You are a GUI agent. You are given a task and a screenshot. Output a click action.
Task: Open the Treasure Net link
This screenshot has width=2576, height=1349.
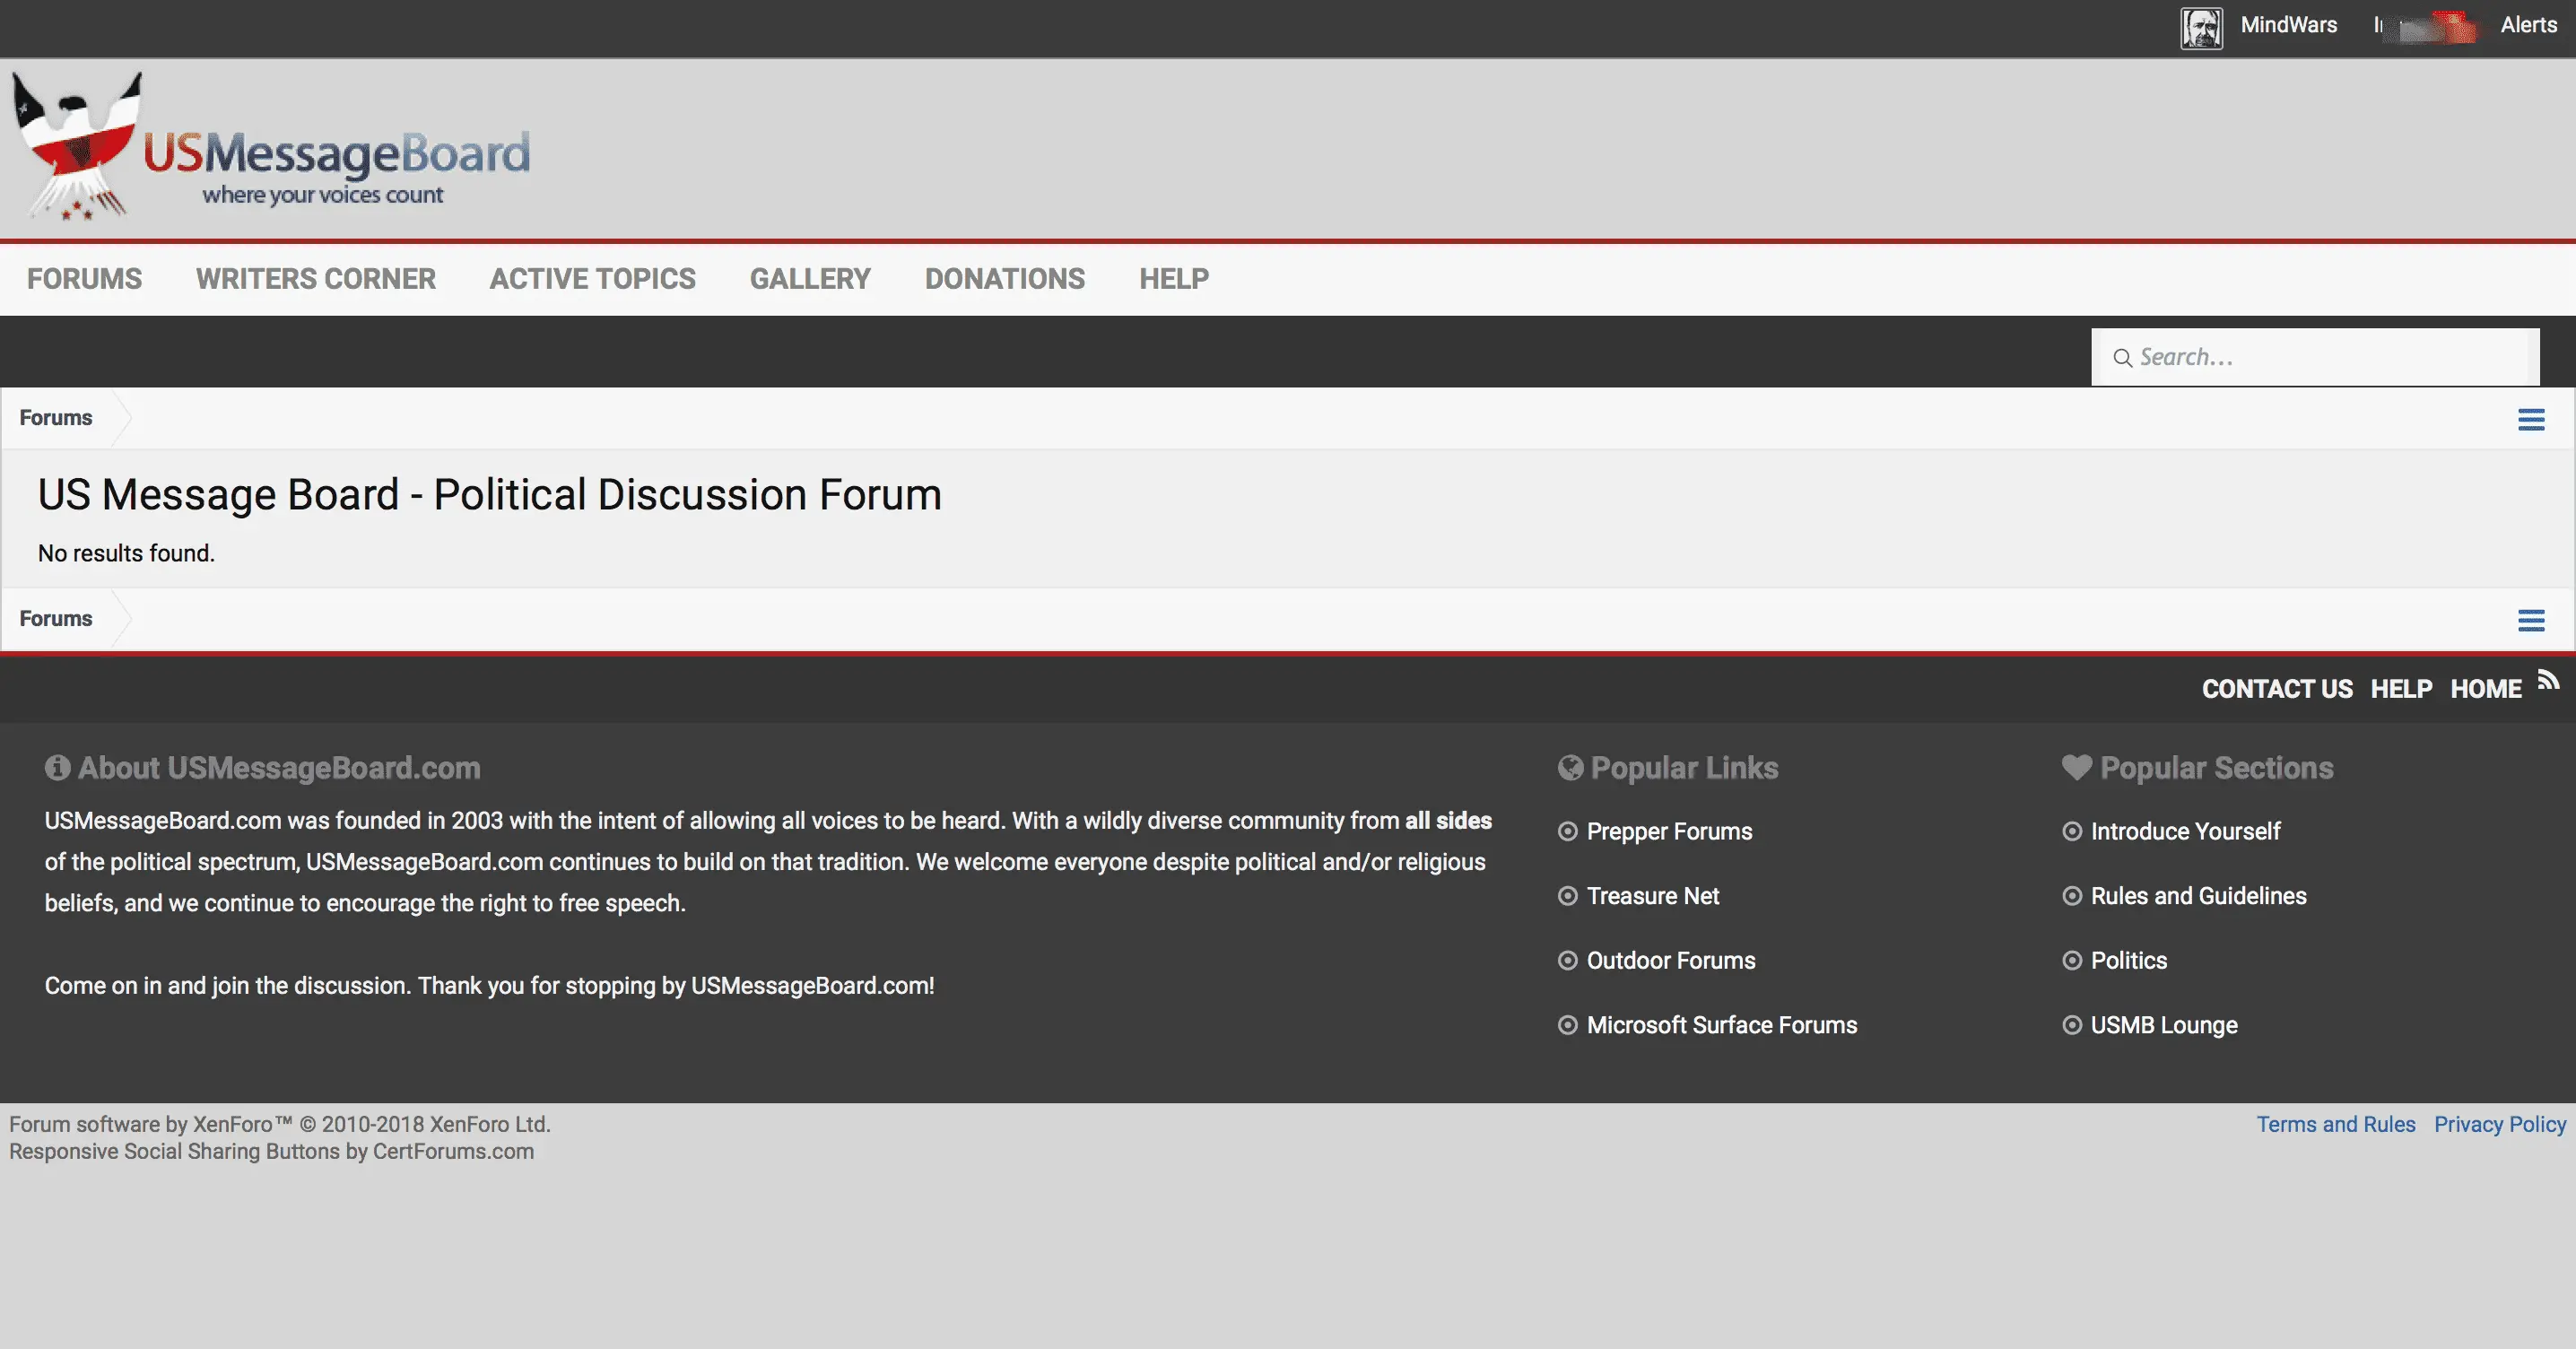tap(1653, 896)
